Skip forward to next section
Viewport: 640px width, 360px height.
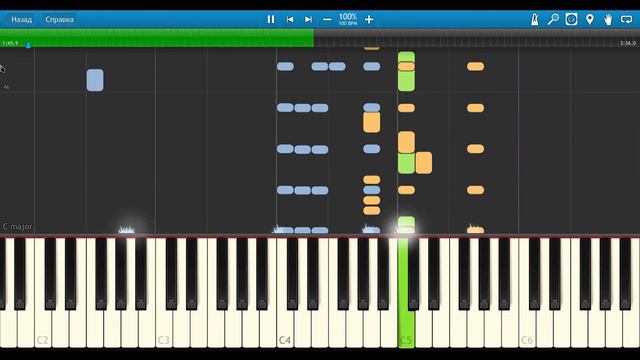[308, 19]
